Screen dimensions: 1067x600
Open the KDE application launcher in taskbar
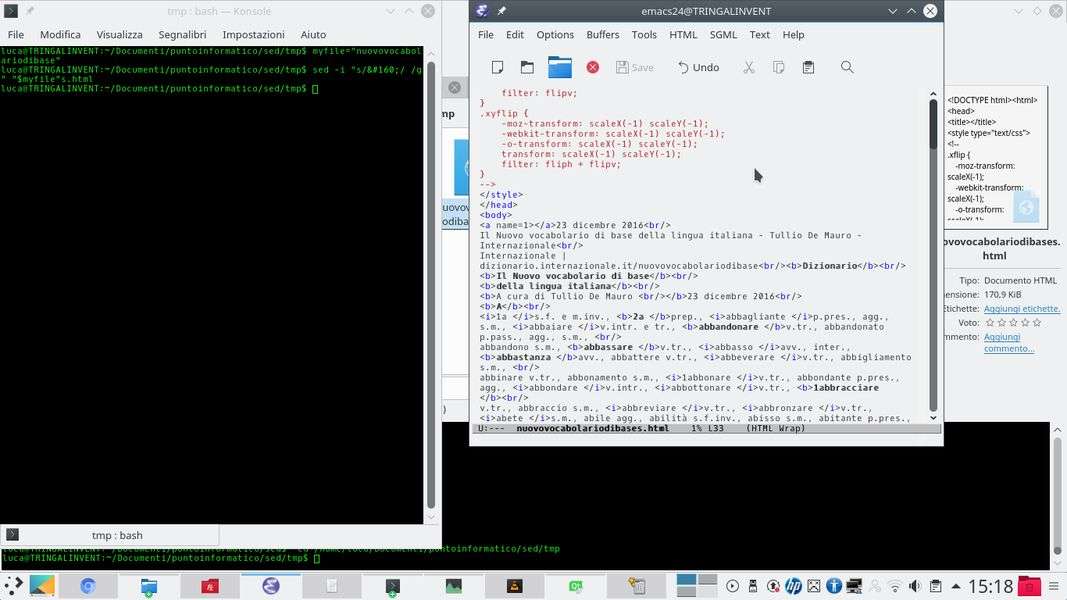(13, 586)
